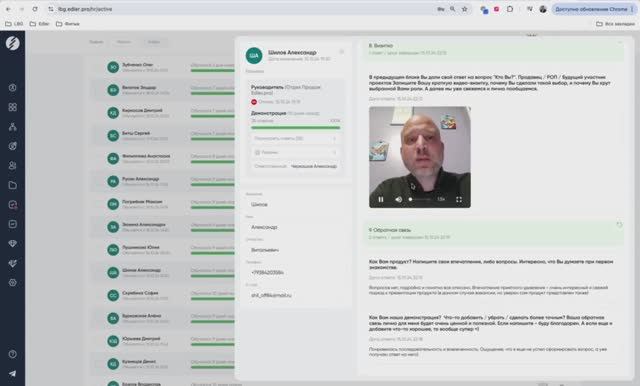Select the second tab above the candidate list
This screenshot has height=386, width=640.
coord(124,42)
